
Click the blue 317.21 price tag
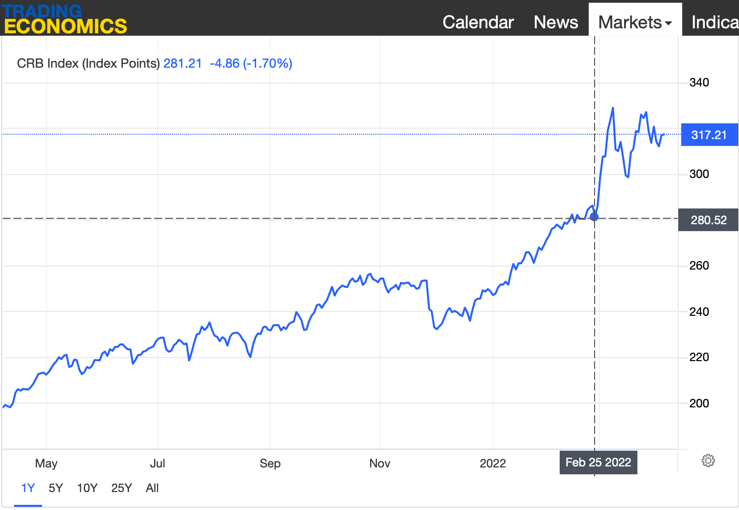click(708, 135)
